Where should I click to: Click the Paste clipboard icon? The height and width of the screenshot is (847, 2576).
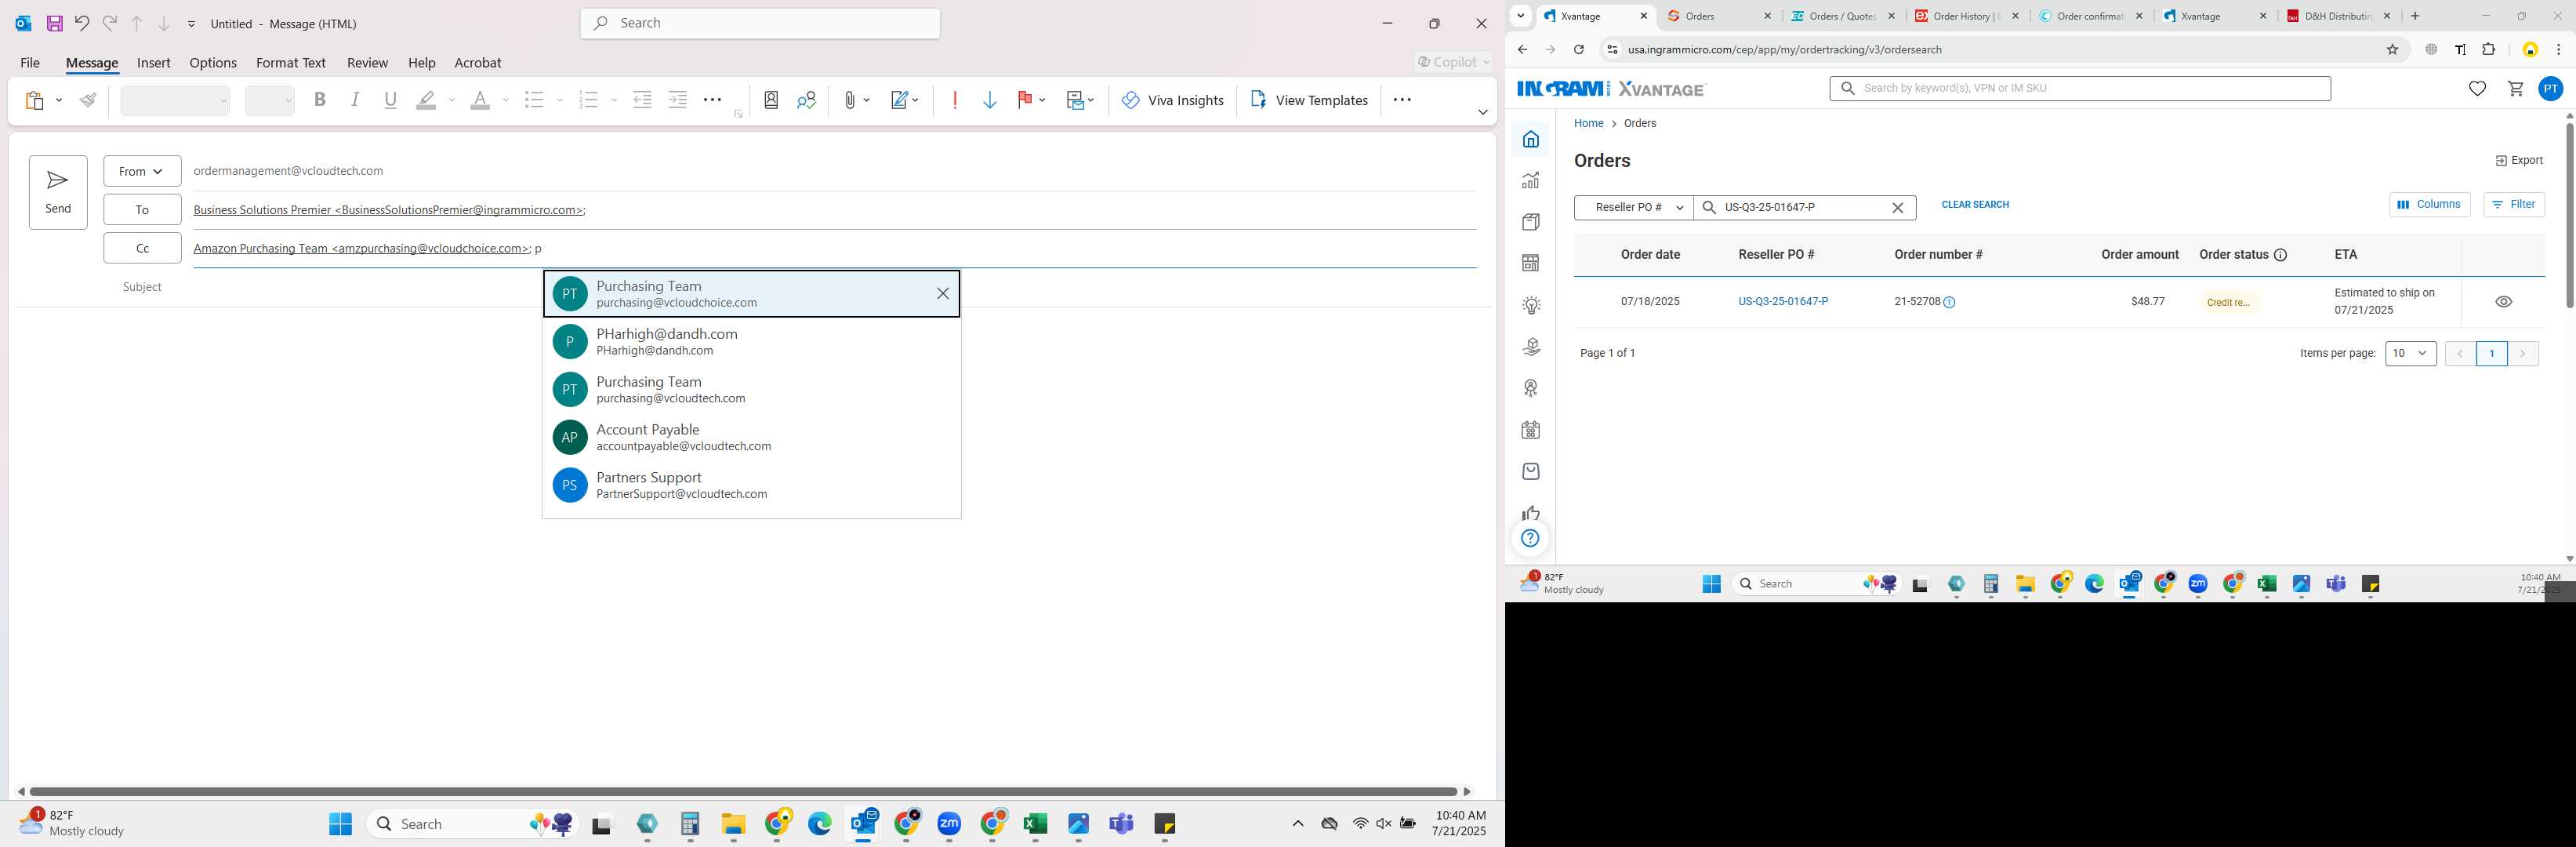click(x=35, y=100)
